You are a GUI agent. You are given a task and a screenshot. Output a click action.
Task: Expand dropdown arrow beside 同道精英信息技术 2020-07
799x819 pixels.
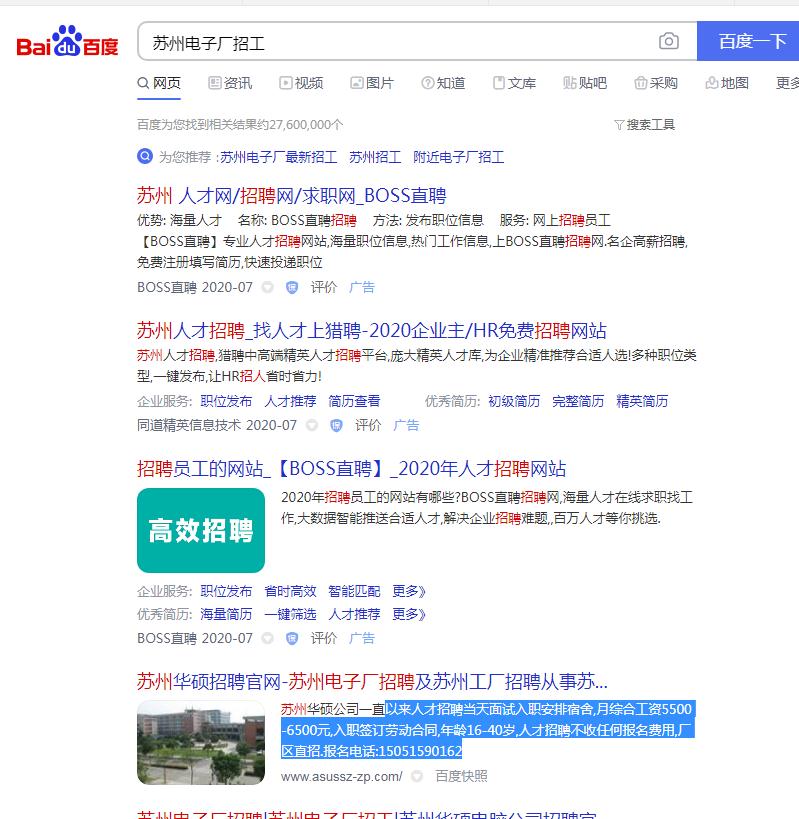tap(312, 425)
